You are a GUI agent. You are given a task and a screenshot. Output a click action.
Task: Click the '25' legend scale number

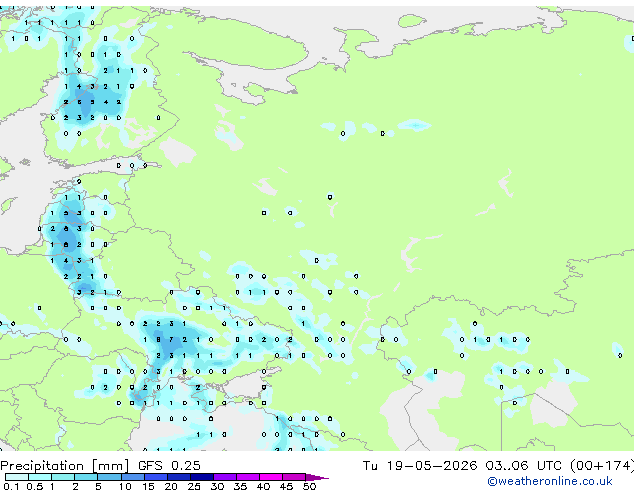(x=194, y=486)
